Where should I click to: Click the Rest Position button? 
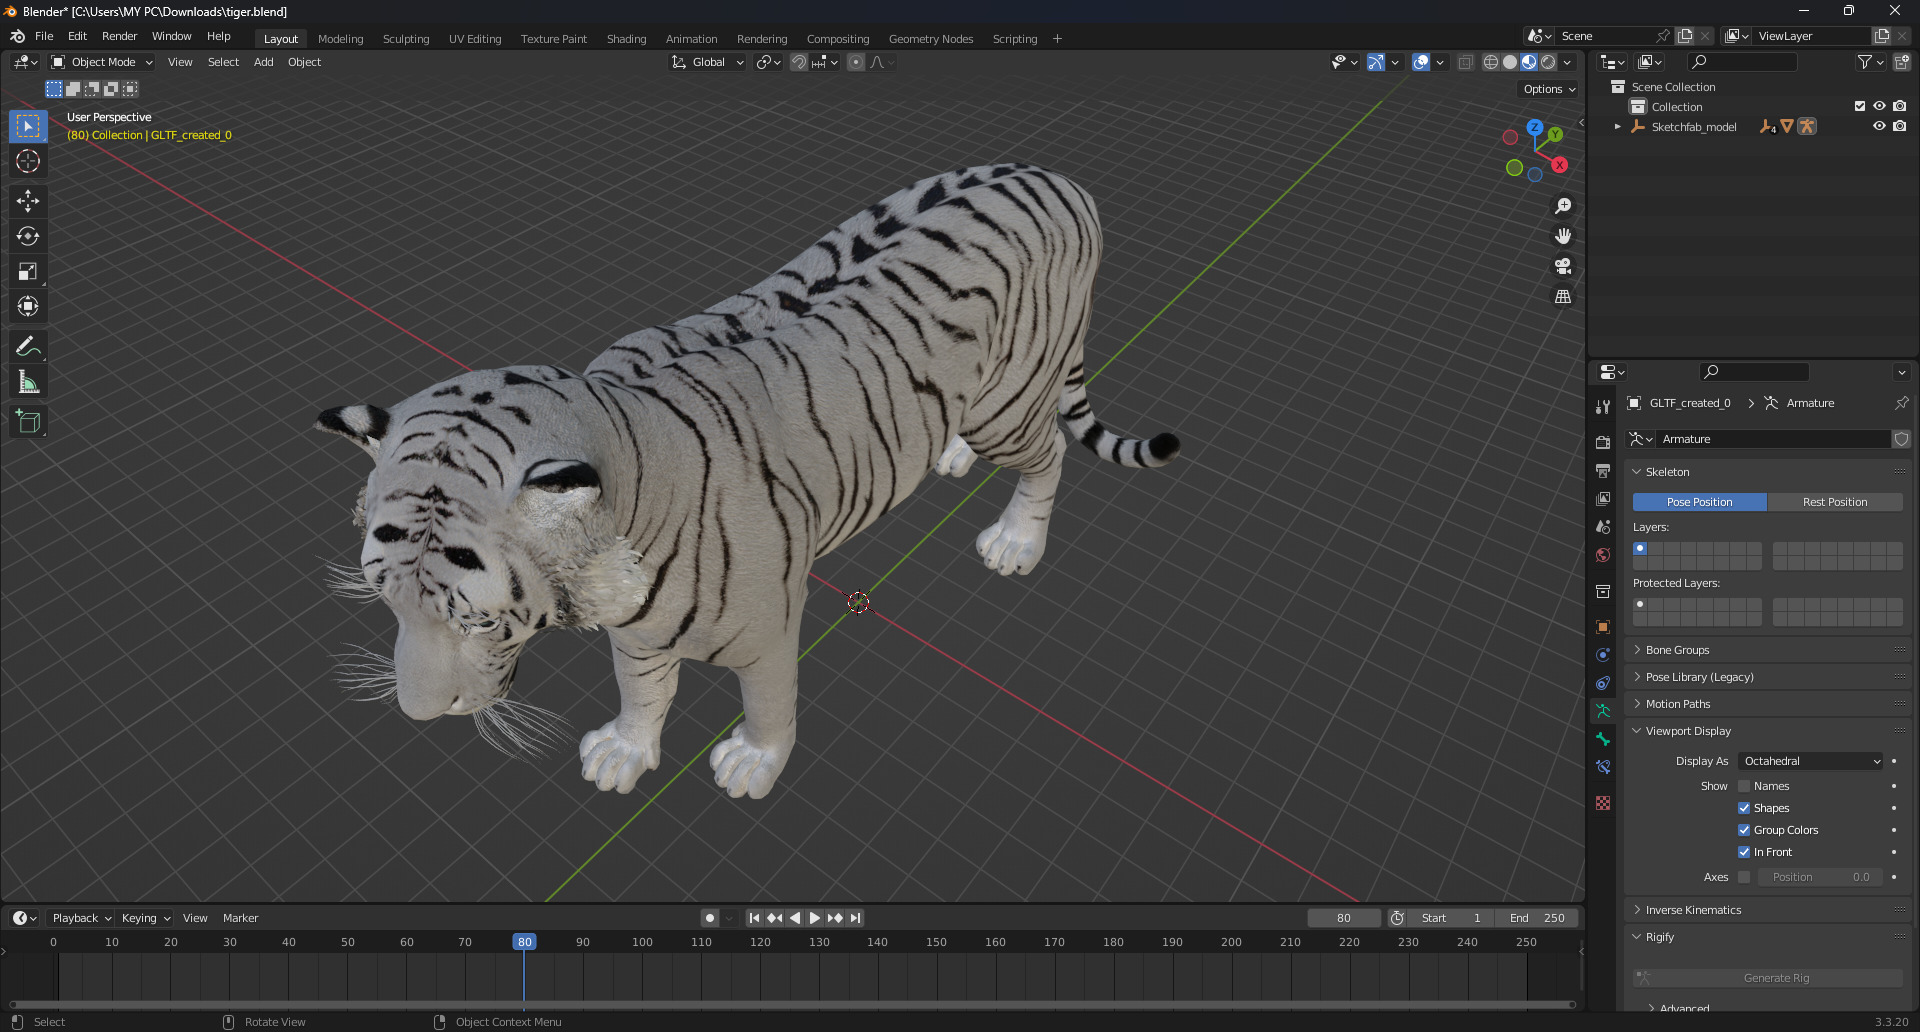(x=1835, y=502)
